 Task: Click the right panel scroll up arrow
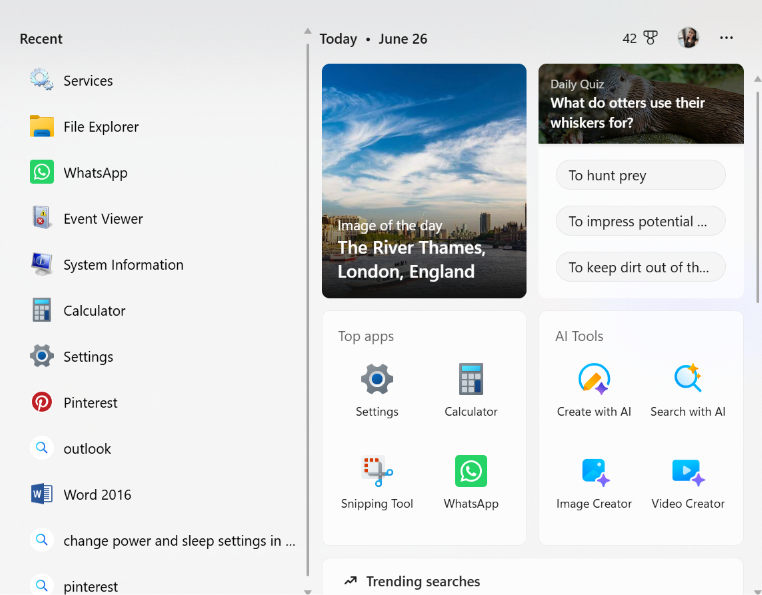pyautogui.click(x=757, y=78)
